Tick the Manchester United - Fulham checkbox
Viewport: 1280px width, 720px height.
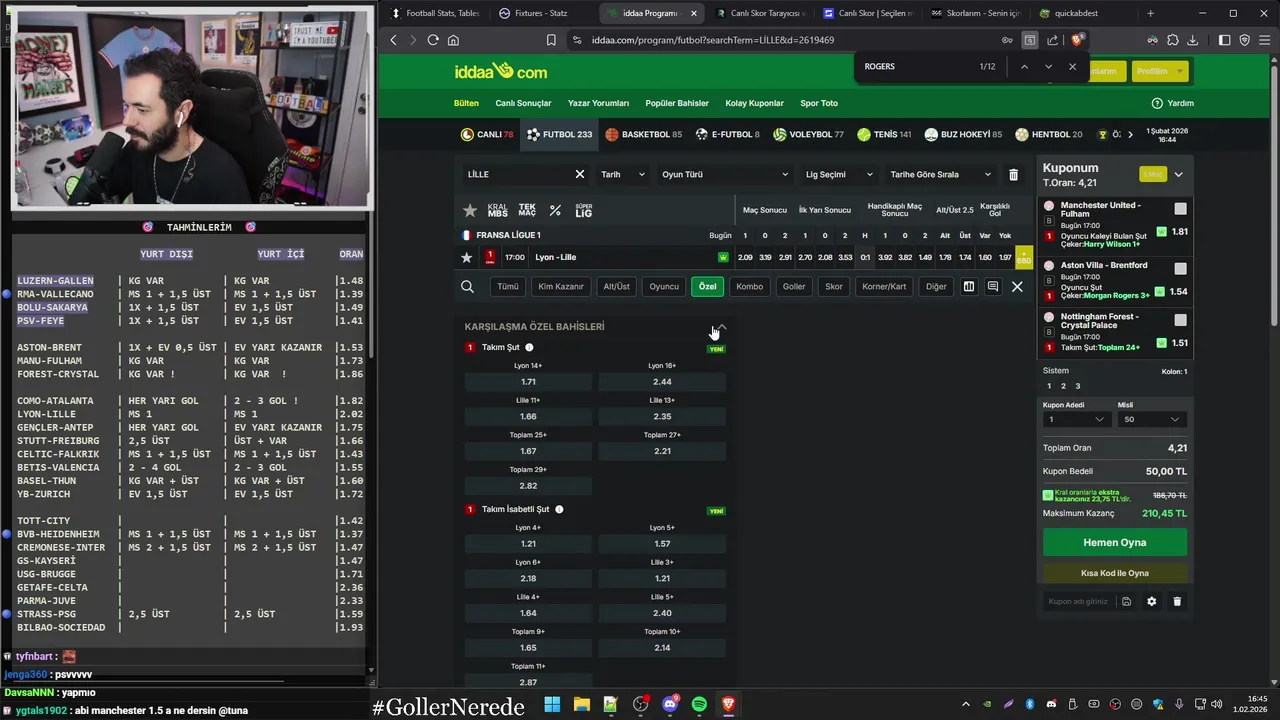tap(1181, 209)
